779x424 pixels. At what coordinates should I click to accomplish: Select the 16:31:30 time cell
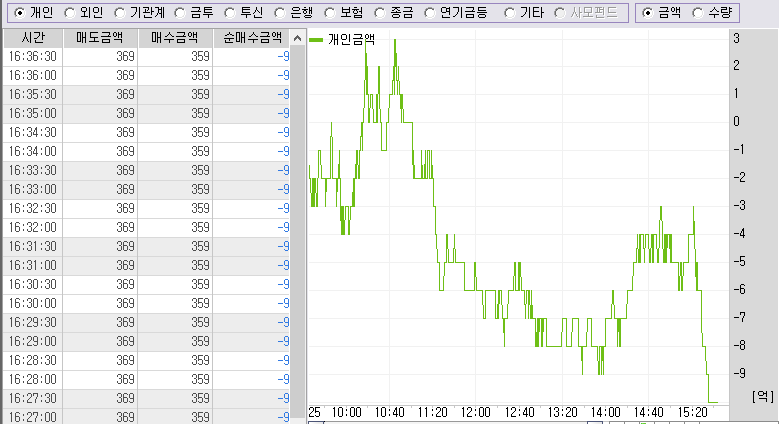tap(33, 247)
